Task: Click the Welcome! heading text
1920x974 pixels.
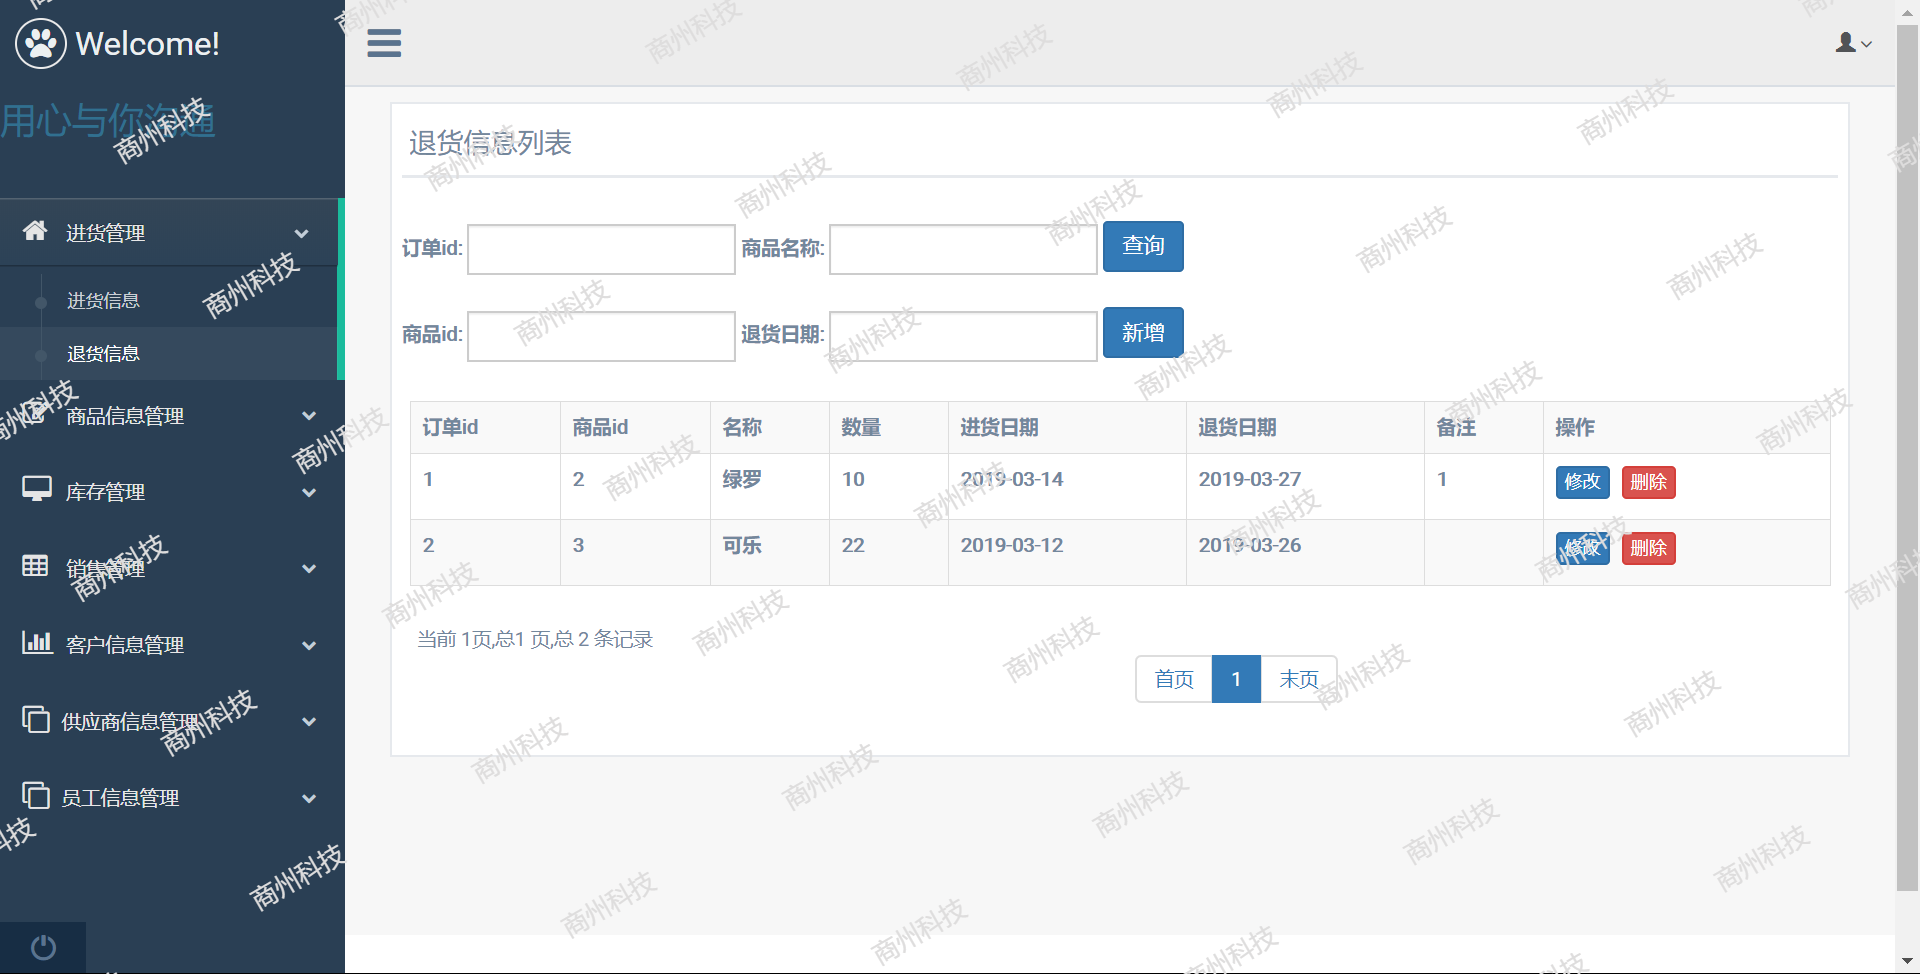Action: (x=147, y=44)
